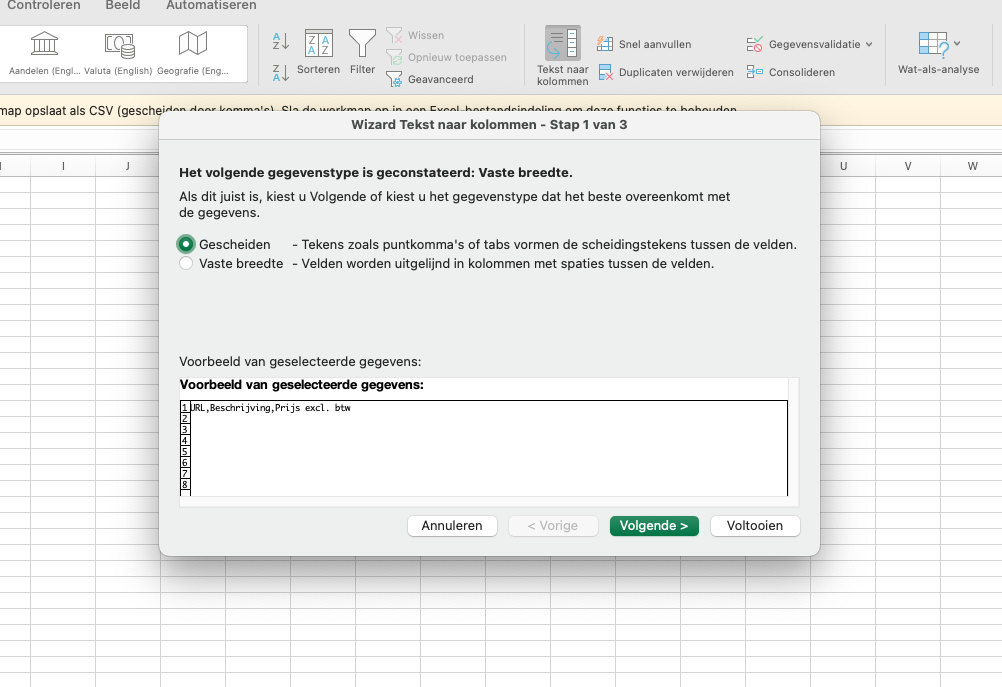
Task: Open Wat-als-analyse
Action: (938, 54)
